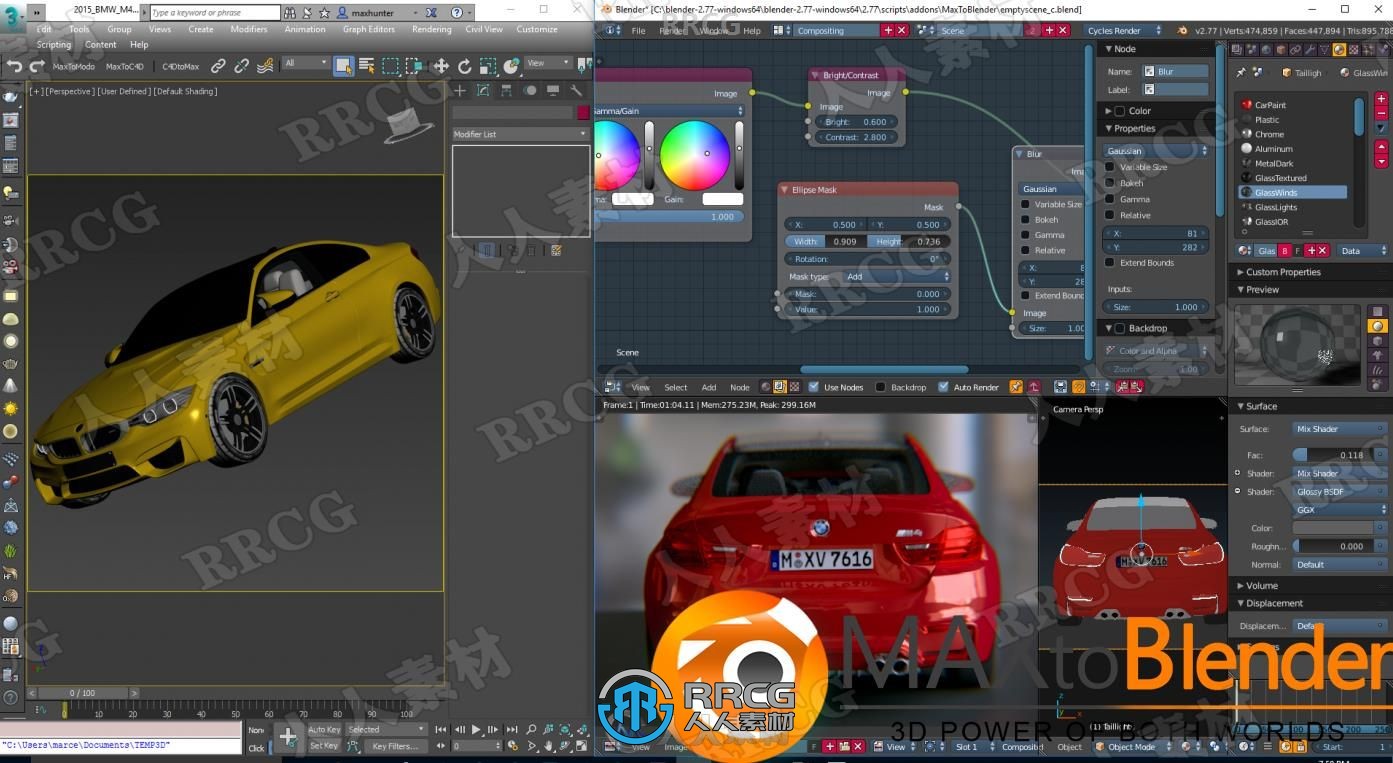The image size is (1393, 763).
Task: Click the Blur node Name field
Action: click(x=1176, y=72)
